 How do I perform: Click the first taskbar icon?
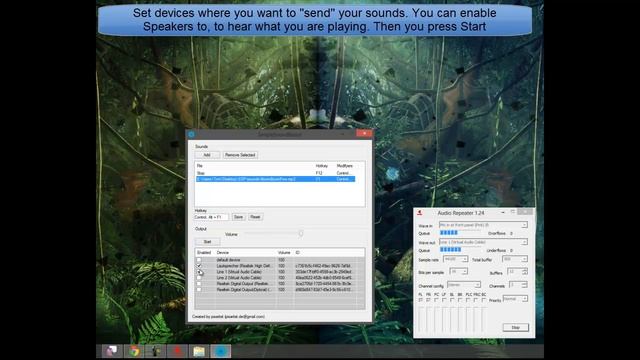[112, 351]
